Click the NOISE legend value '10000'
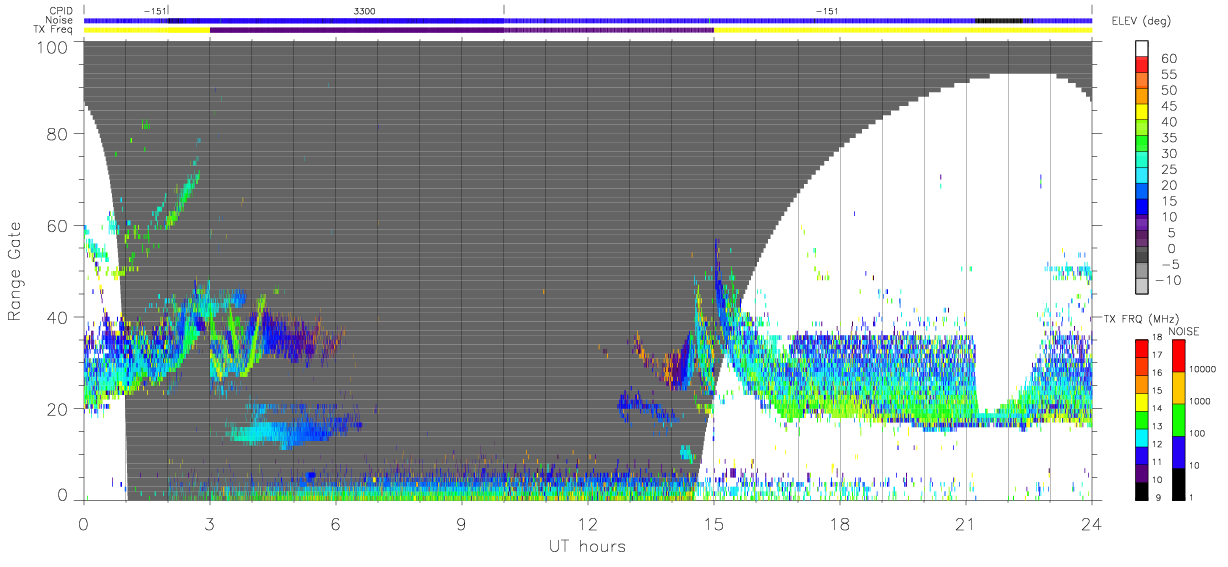Screen dimensions: 1228x567 pos(1201,369)
